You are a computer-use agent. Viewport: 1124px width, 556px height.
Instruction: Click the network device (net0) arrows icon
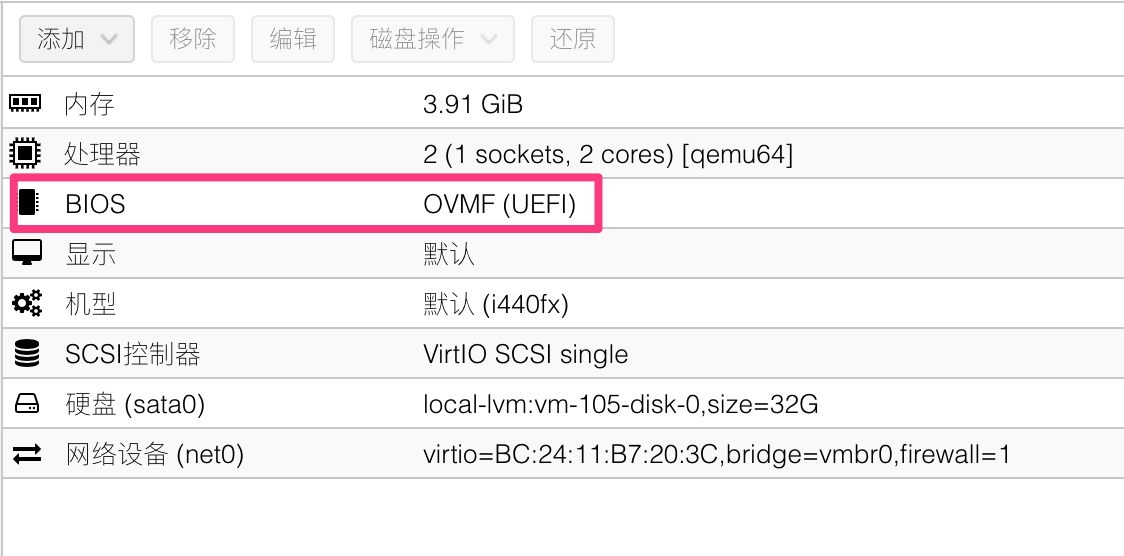pyautogui.click(x=27, y=455)
